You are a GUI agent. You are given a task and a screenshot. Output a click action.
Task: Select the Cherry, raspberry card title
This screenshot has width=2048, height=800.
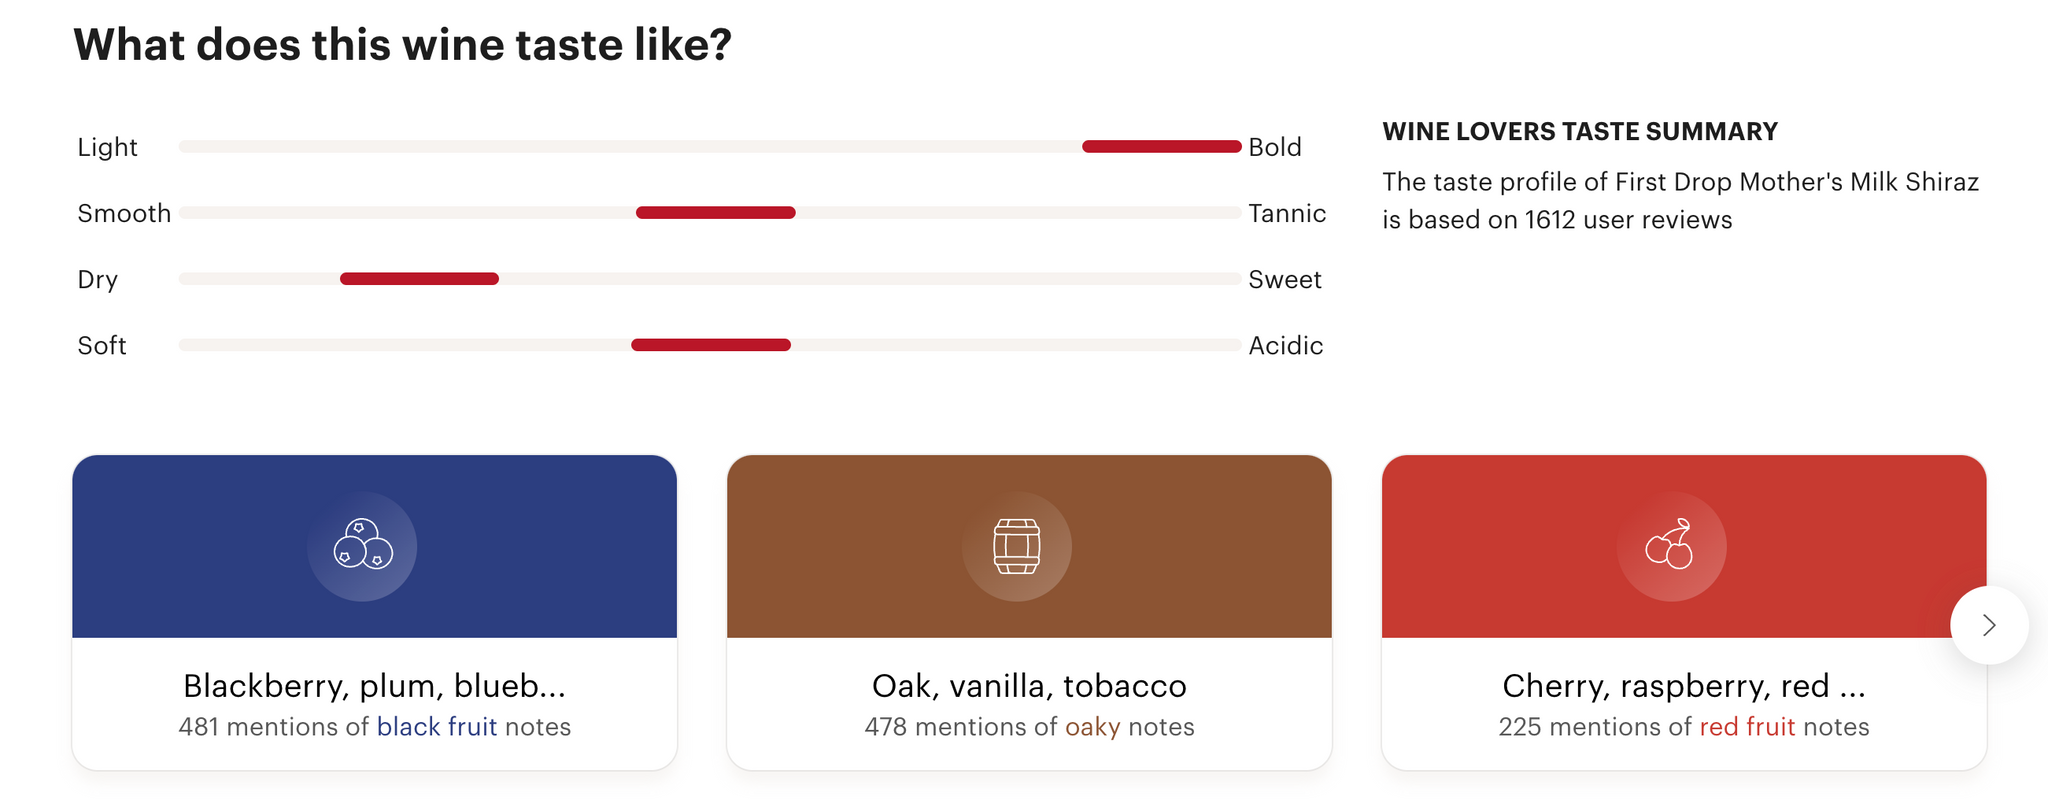1684,686
